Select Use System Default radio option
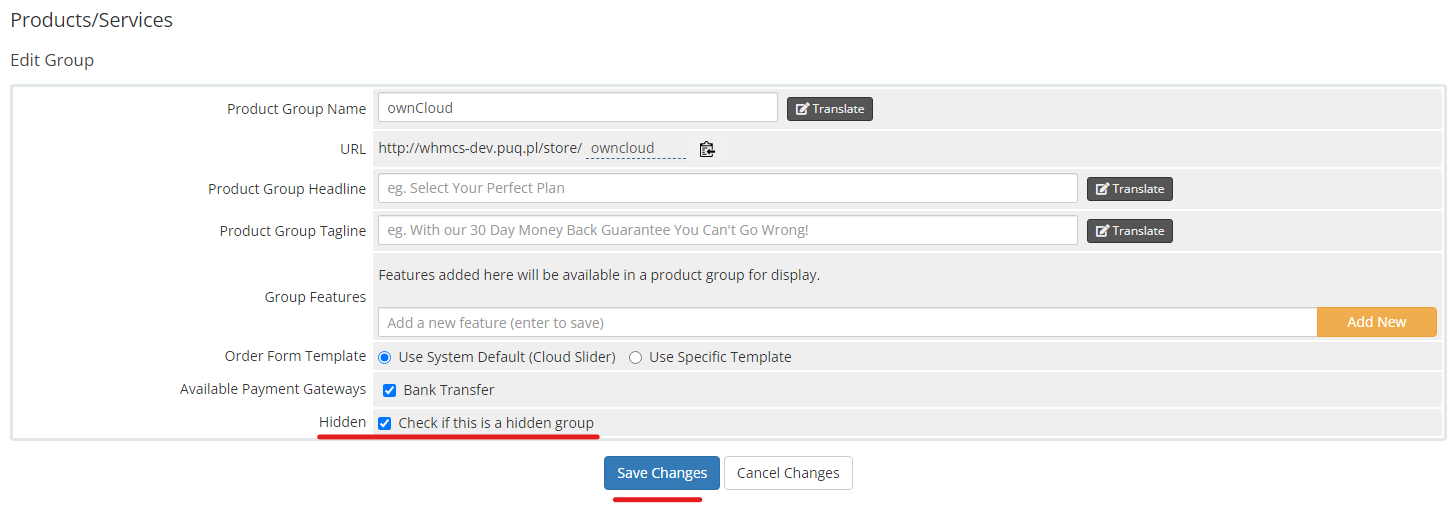This screenshot has width=1454, height=518. coord(385,358)
